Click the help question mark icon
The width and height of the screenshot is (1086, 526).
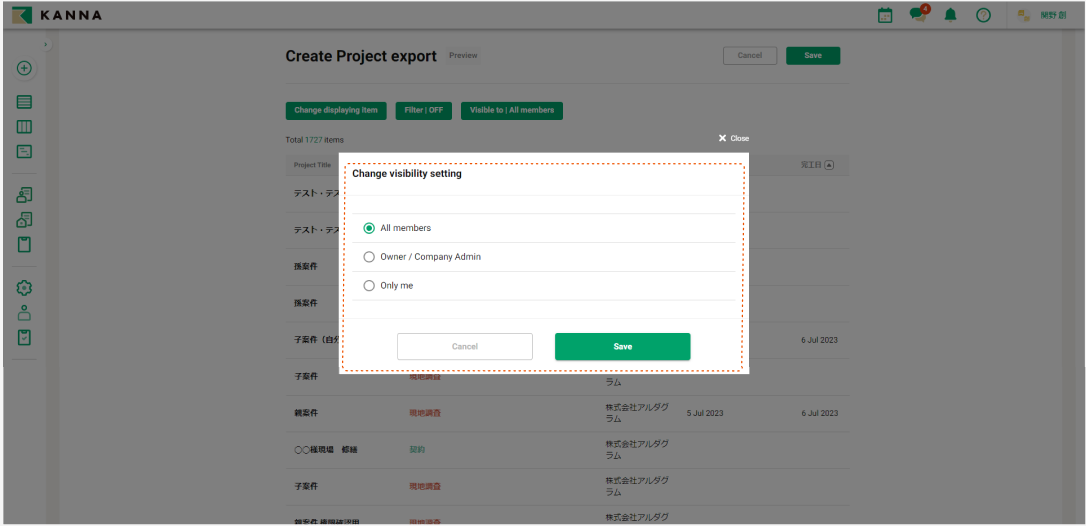click(x=983, y=15)
